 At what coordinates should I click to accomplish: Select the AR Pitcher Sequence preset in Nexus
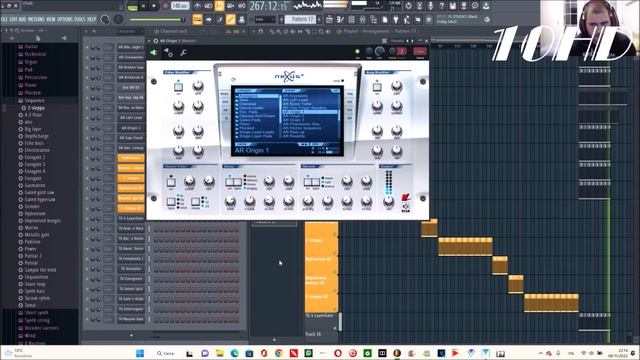tap(302, 128)
